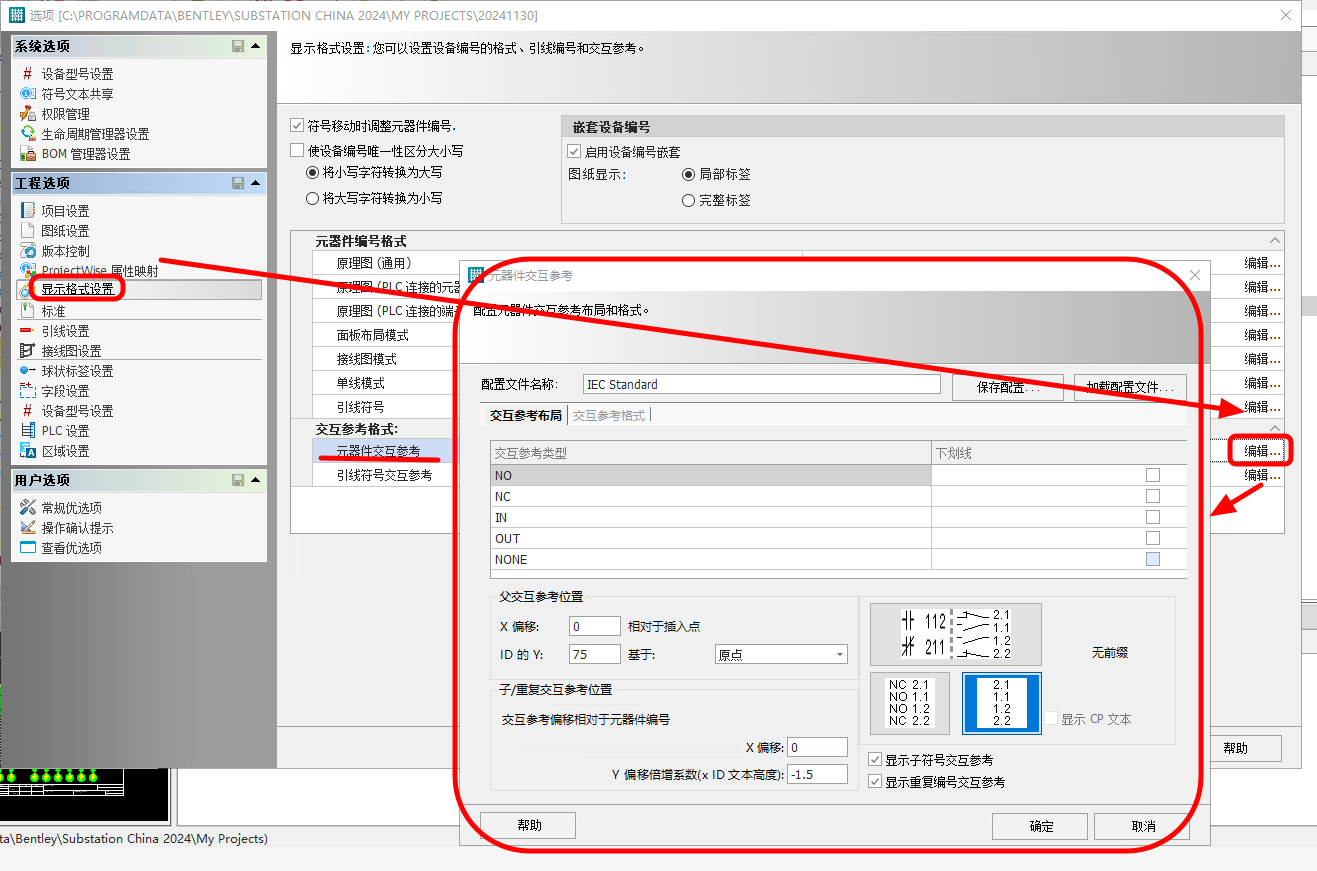Select the PLC 设置 icon
Screen dimensions: 1317x871
point(28,431)
